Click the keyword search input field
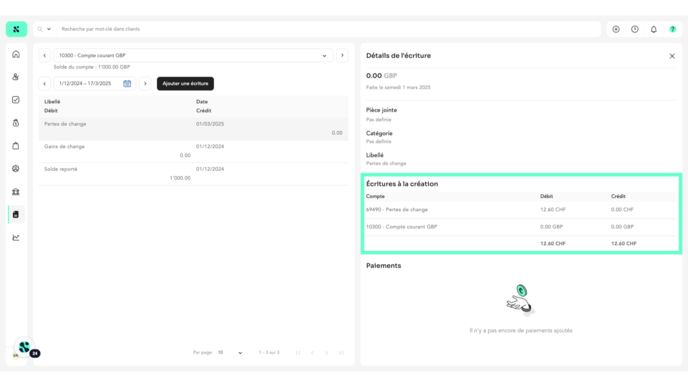Viewport: 688px width, 387px height. click(x=329, y=29)
